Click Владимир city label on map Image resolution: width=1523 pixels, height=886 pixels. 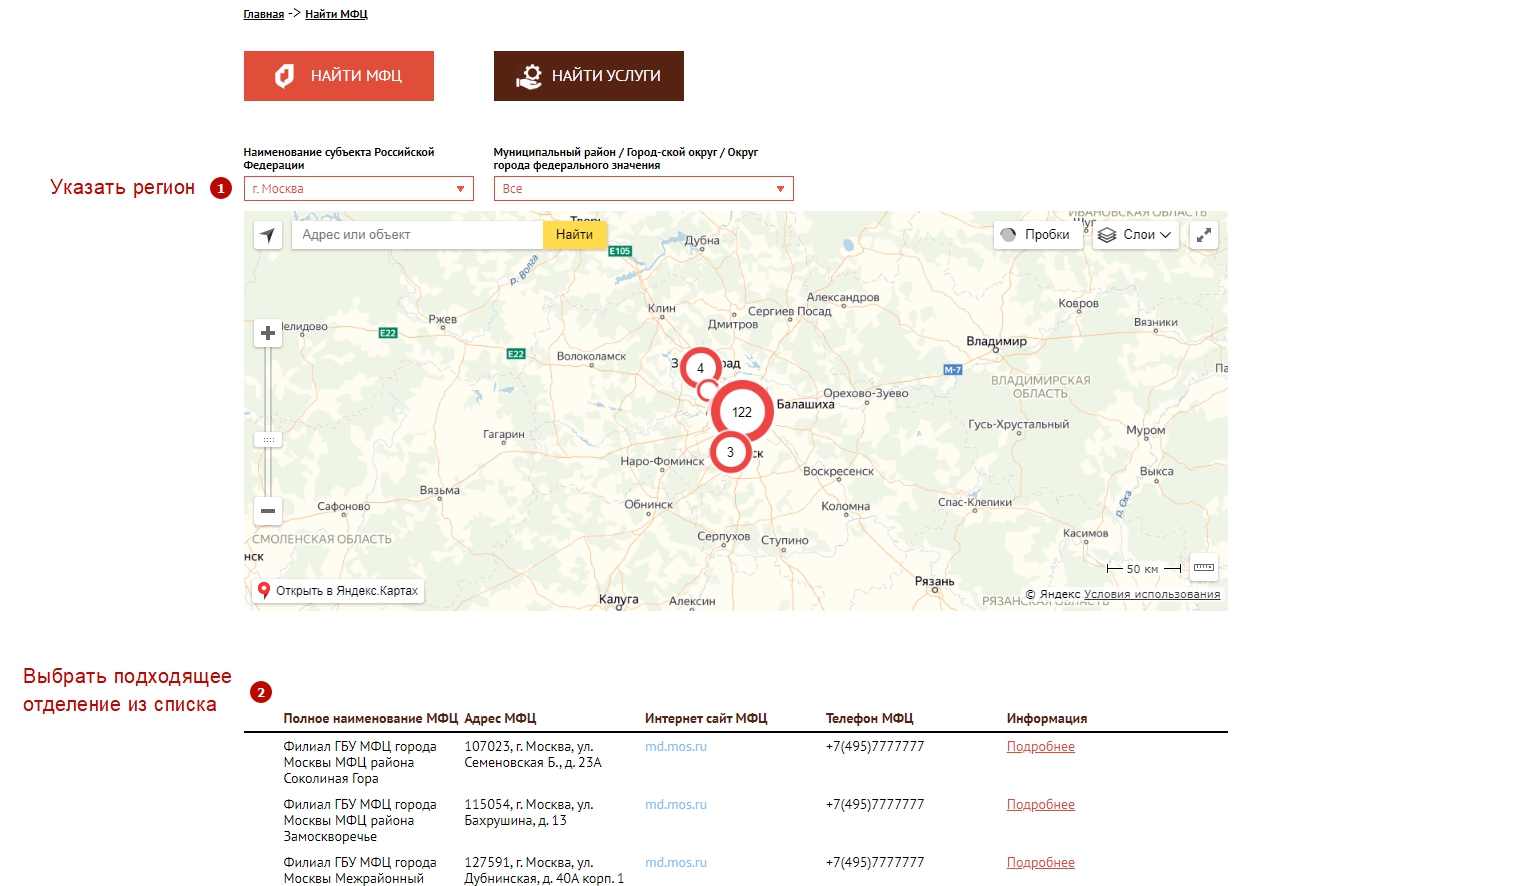pyautogui.click(x=996, y=342)
